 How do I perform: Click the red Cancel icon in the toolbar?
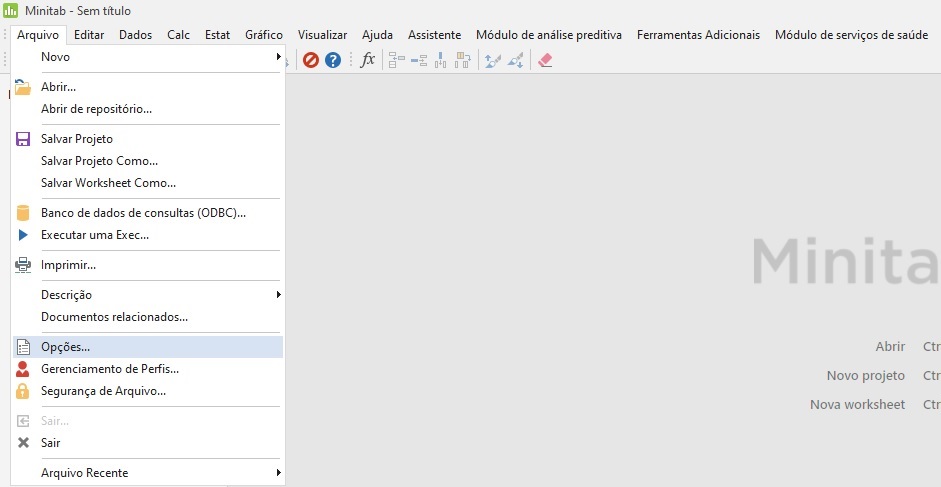point(310,60)
